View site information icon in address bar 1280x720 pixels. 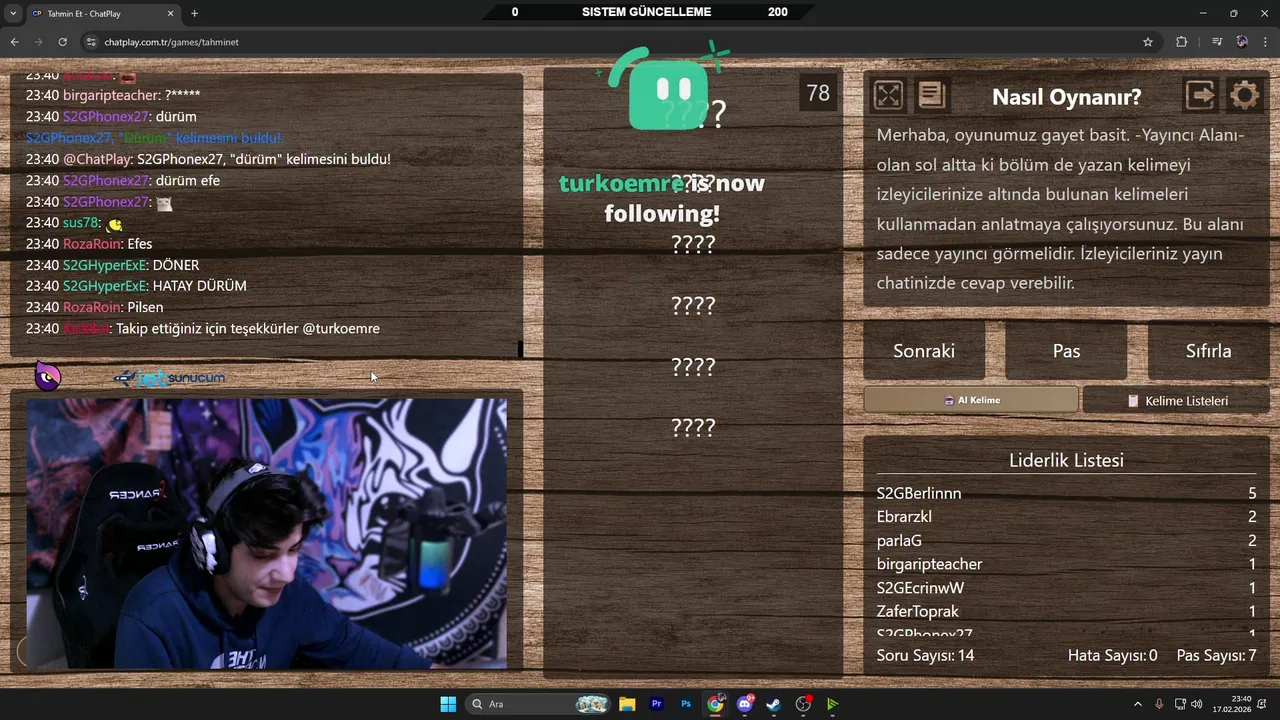point(91,42)
